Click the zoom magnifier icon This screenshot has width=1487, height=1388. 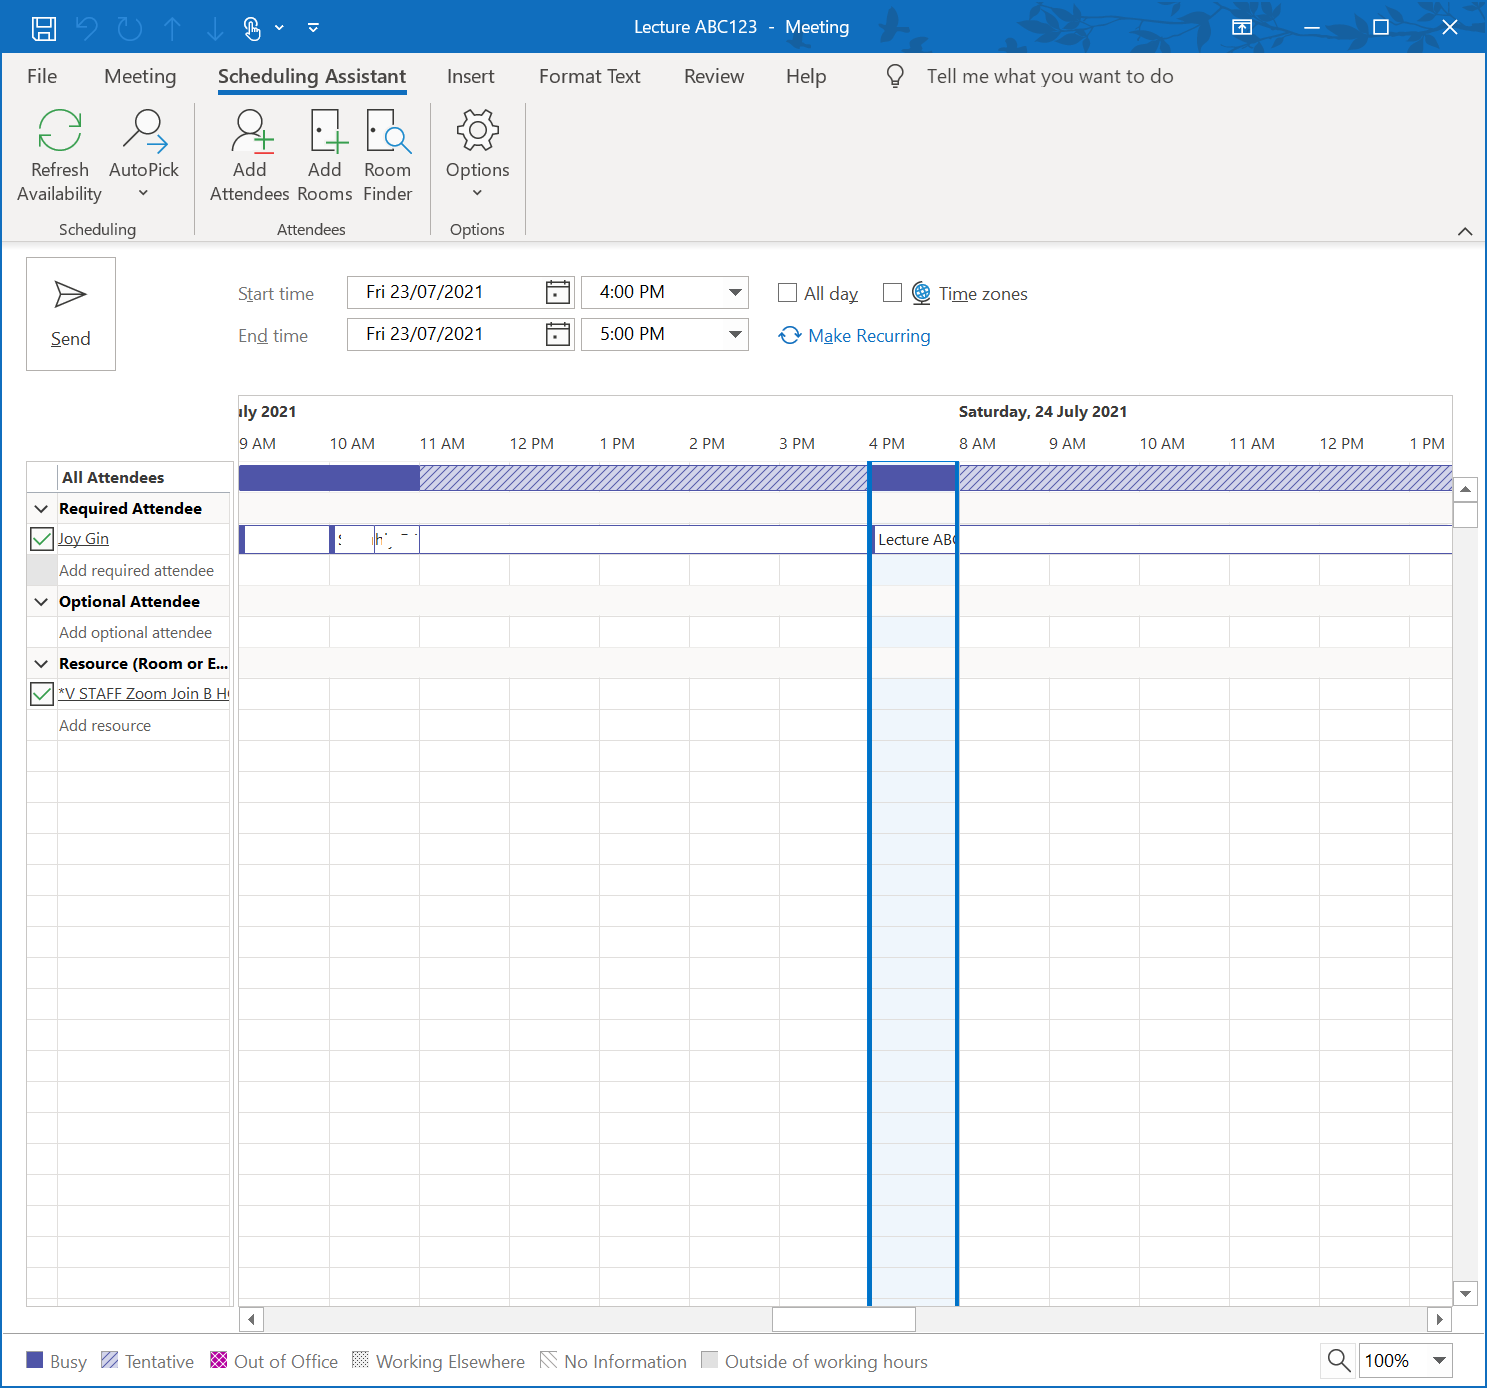[1339, 1360]
